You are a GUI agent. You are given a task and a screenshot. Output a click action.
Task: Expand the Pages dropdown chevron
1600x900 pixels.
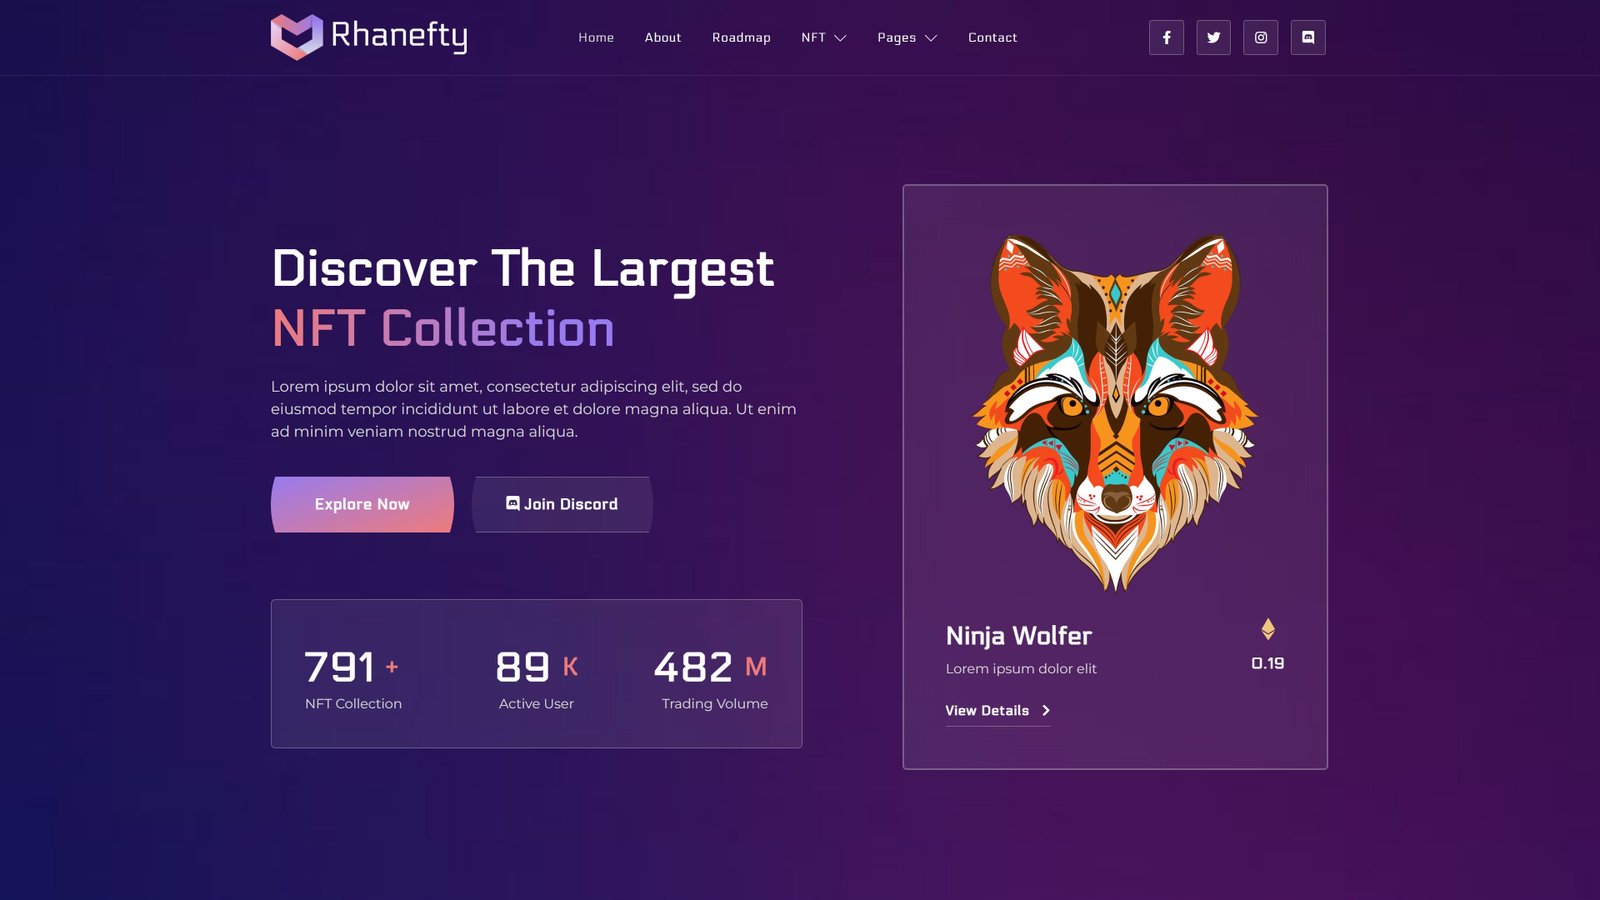[931, 38]
